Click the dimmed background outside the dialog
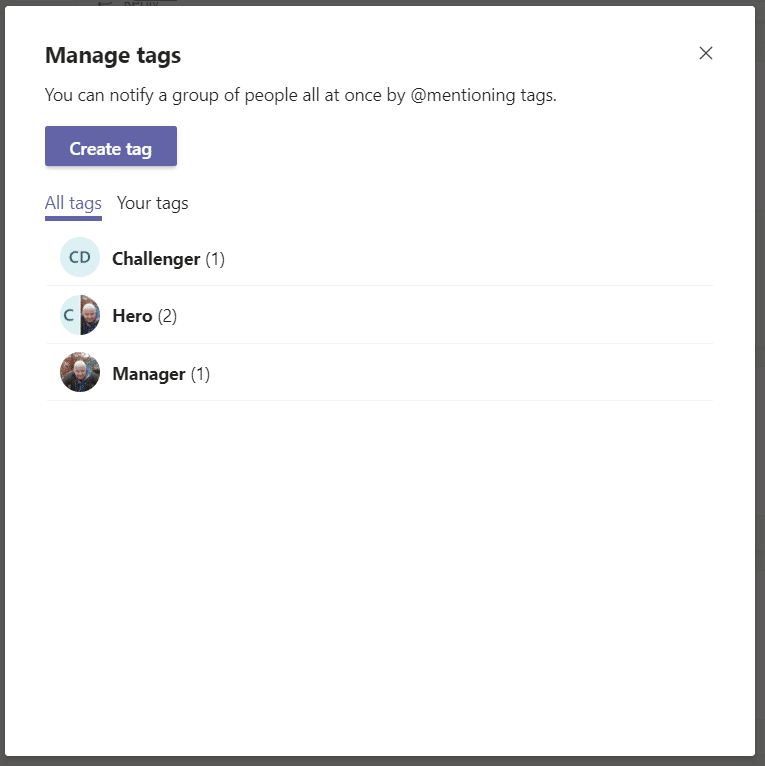 click(760, 400)
